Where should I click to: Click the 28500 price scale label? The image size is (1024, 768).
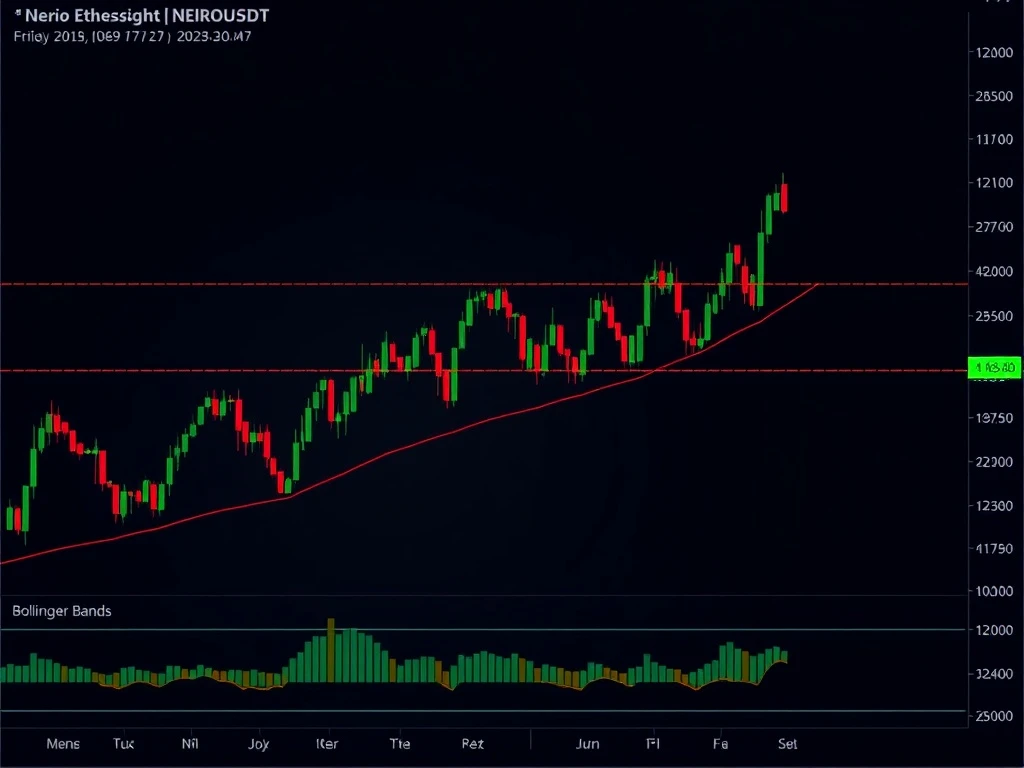point(994,96)
